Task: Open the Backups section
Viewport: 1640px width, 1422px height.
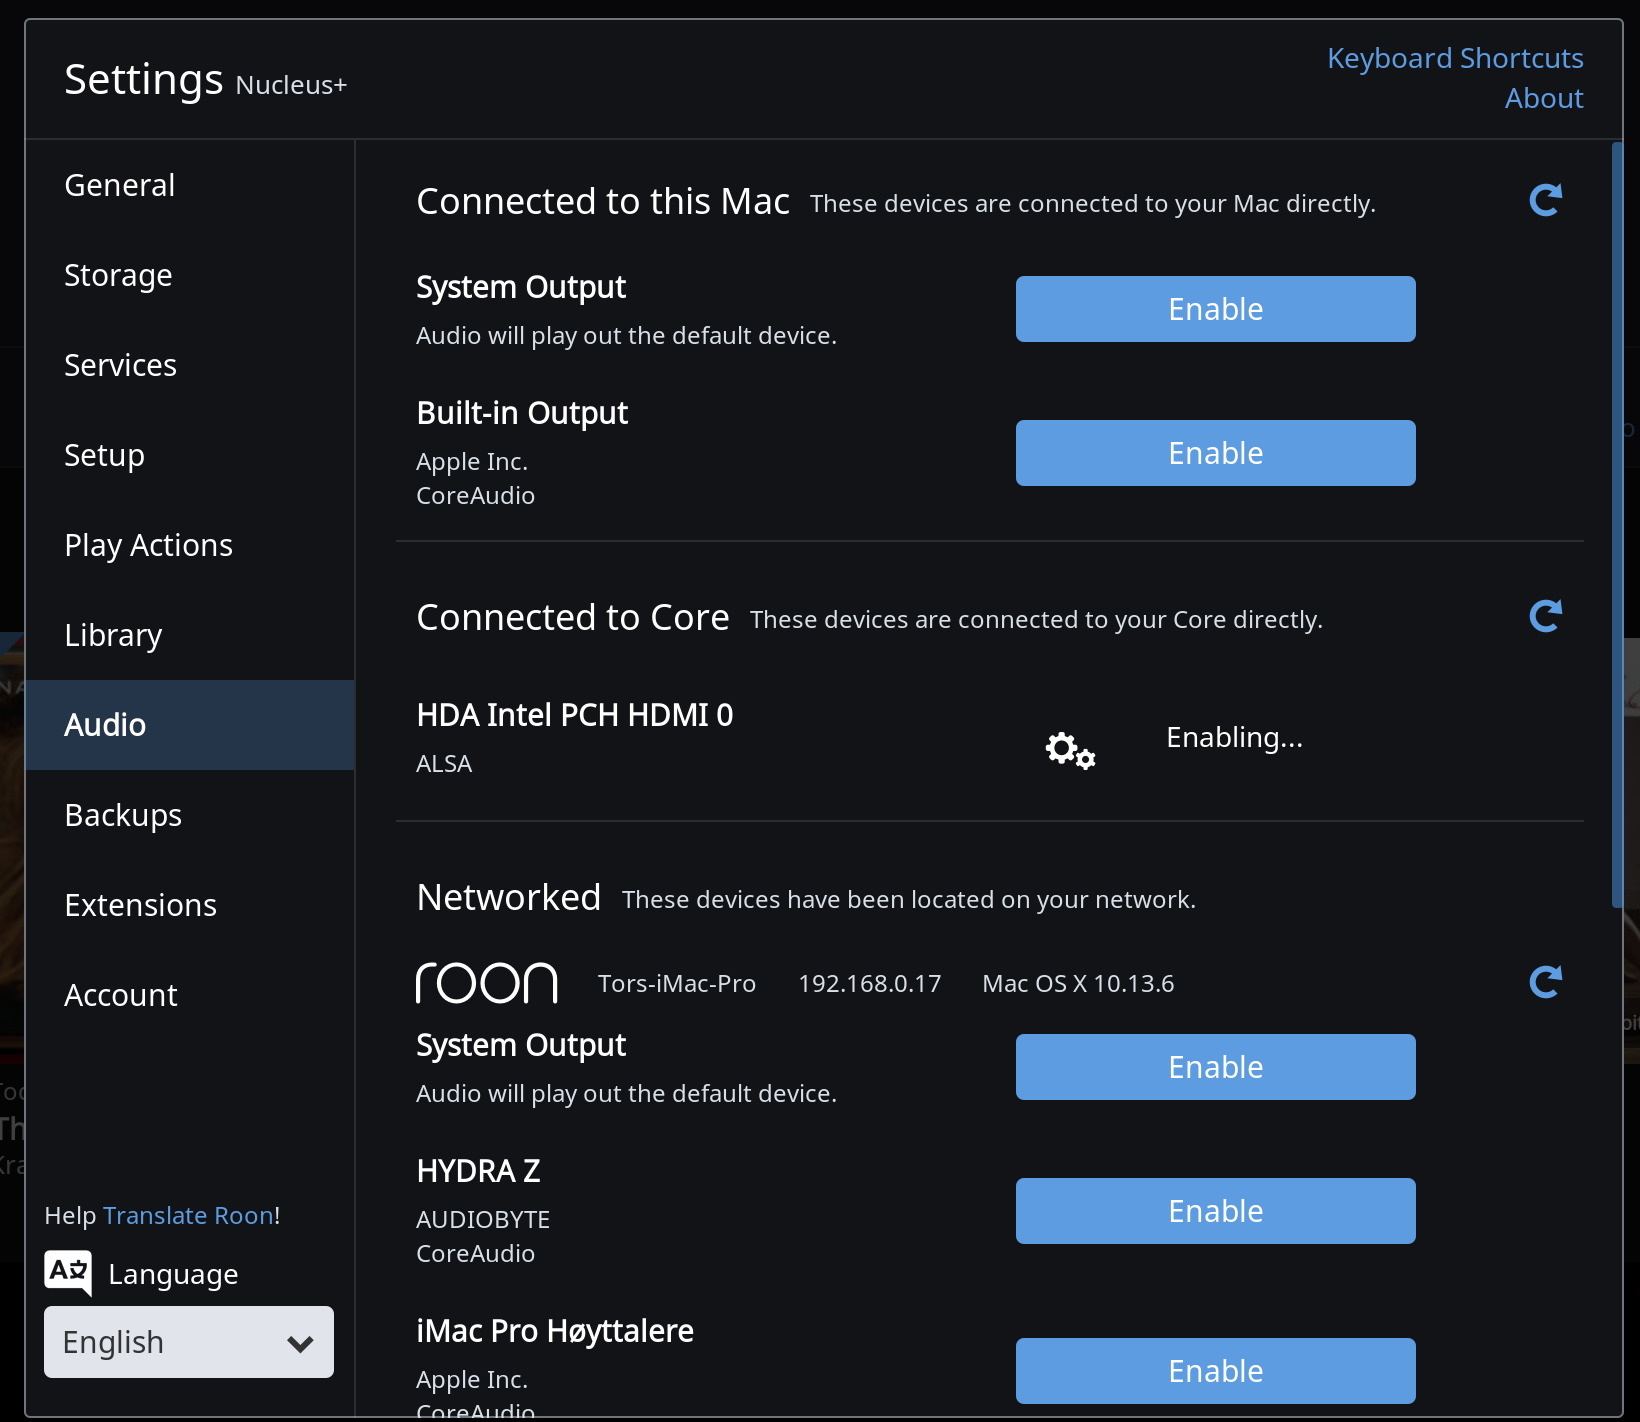Action: click(190, 815)
